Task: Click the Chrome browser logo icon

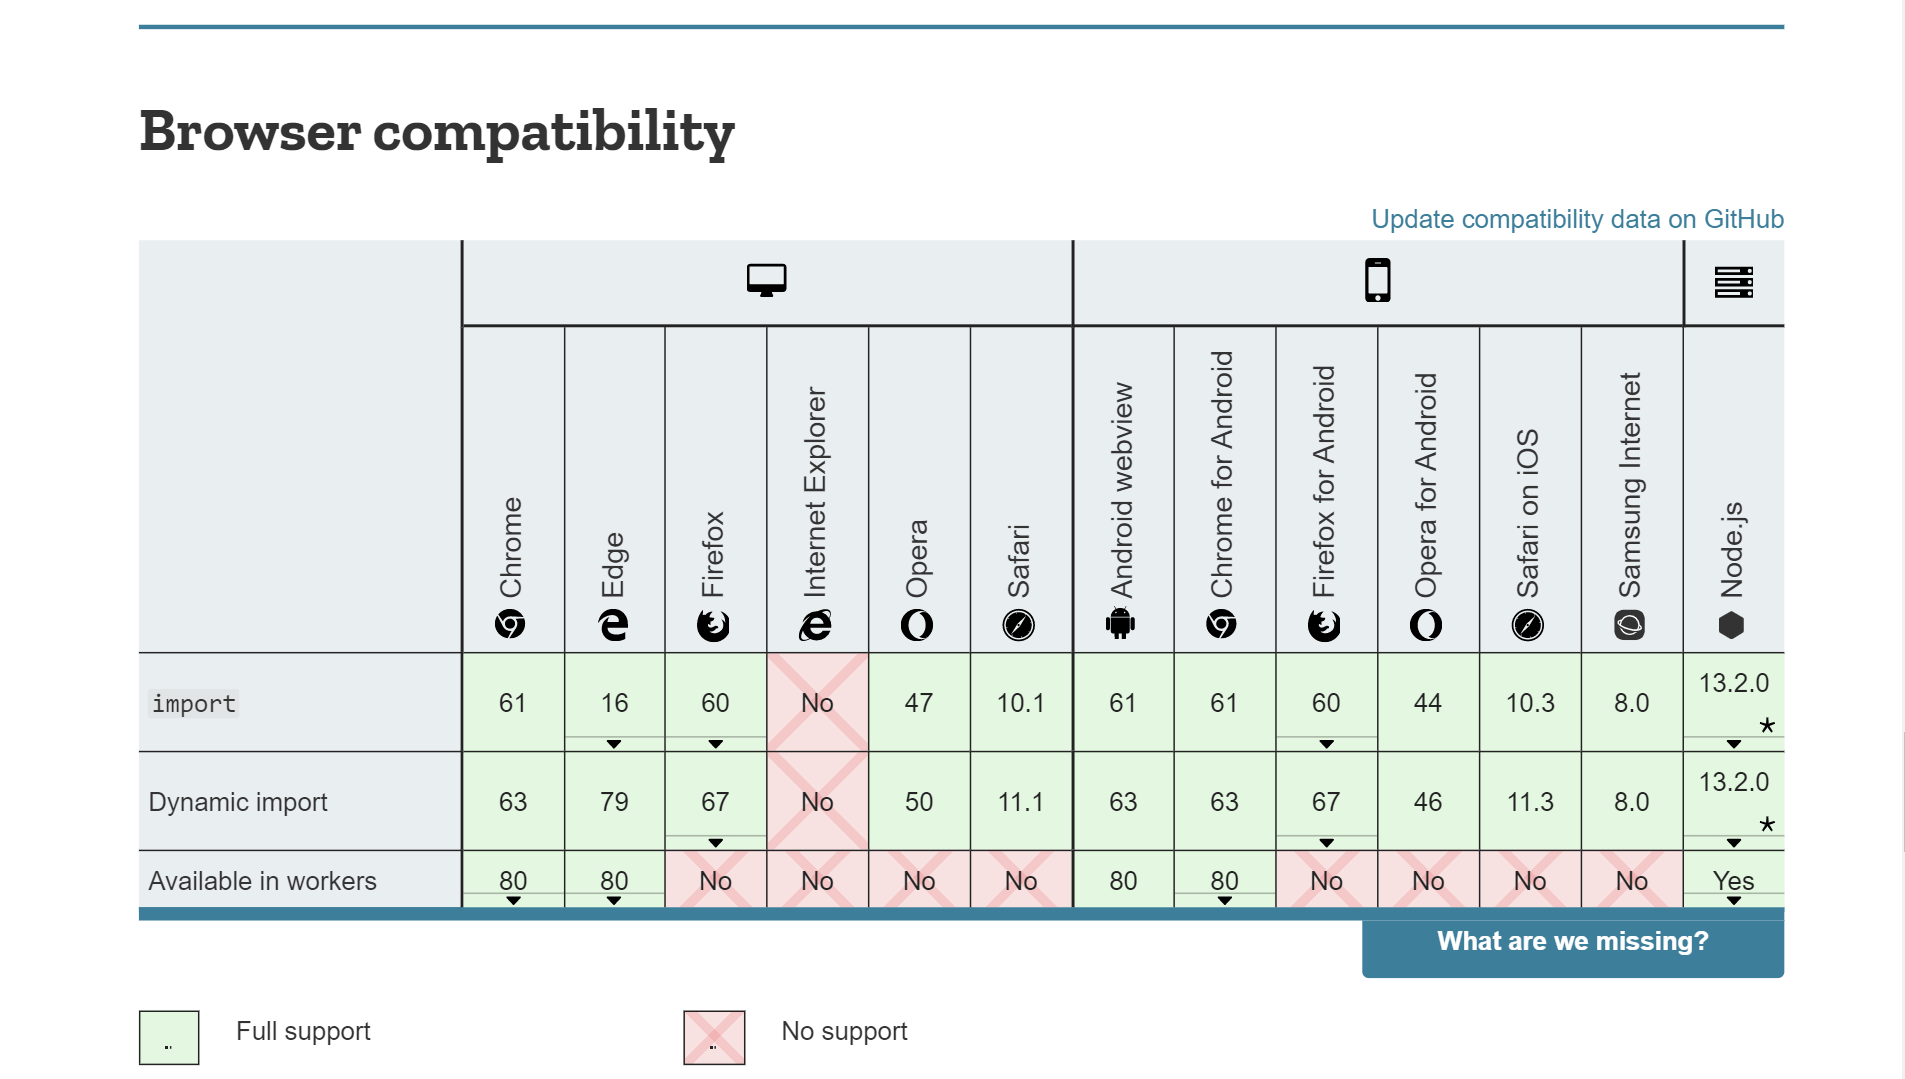Action: (510, 625)
